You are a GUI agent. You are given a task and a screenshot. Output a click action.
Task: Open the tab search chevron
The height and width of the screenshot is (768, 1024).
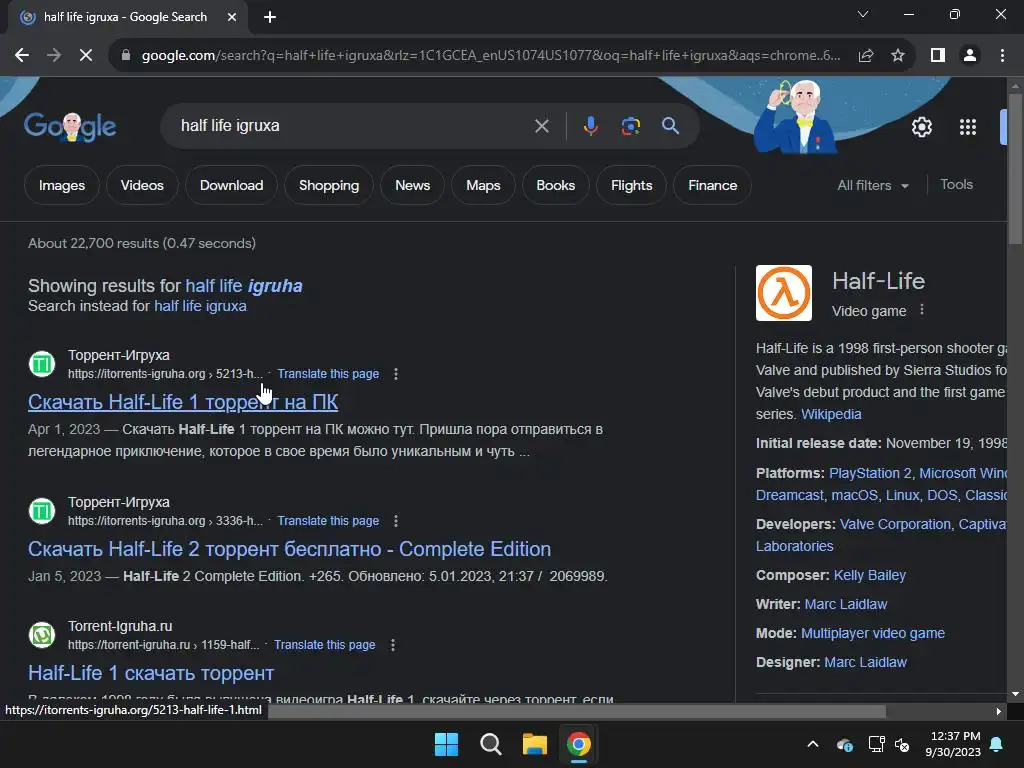tap(863, 14)
